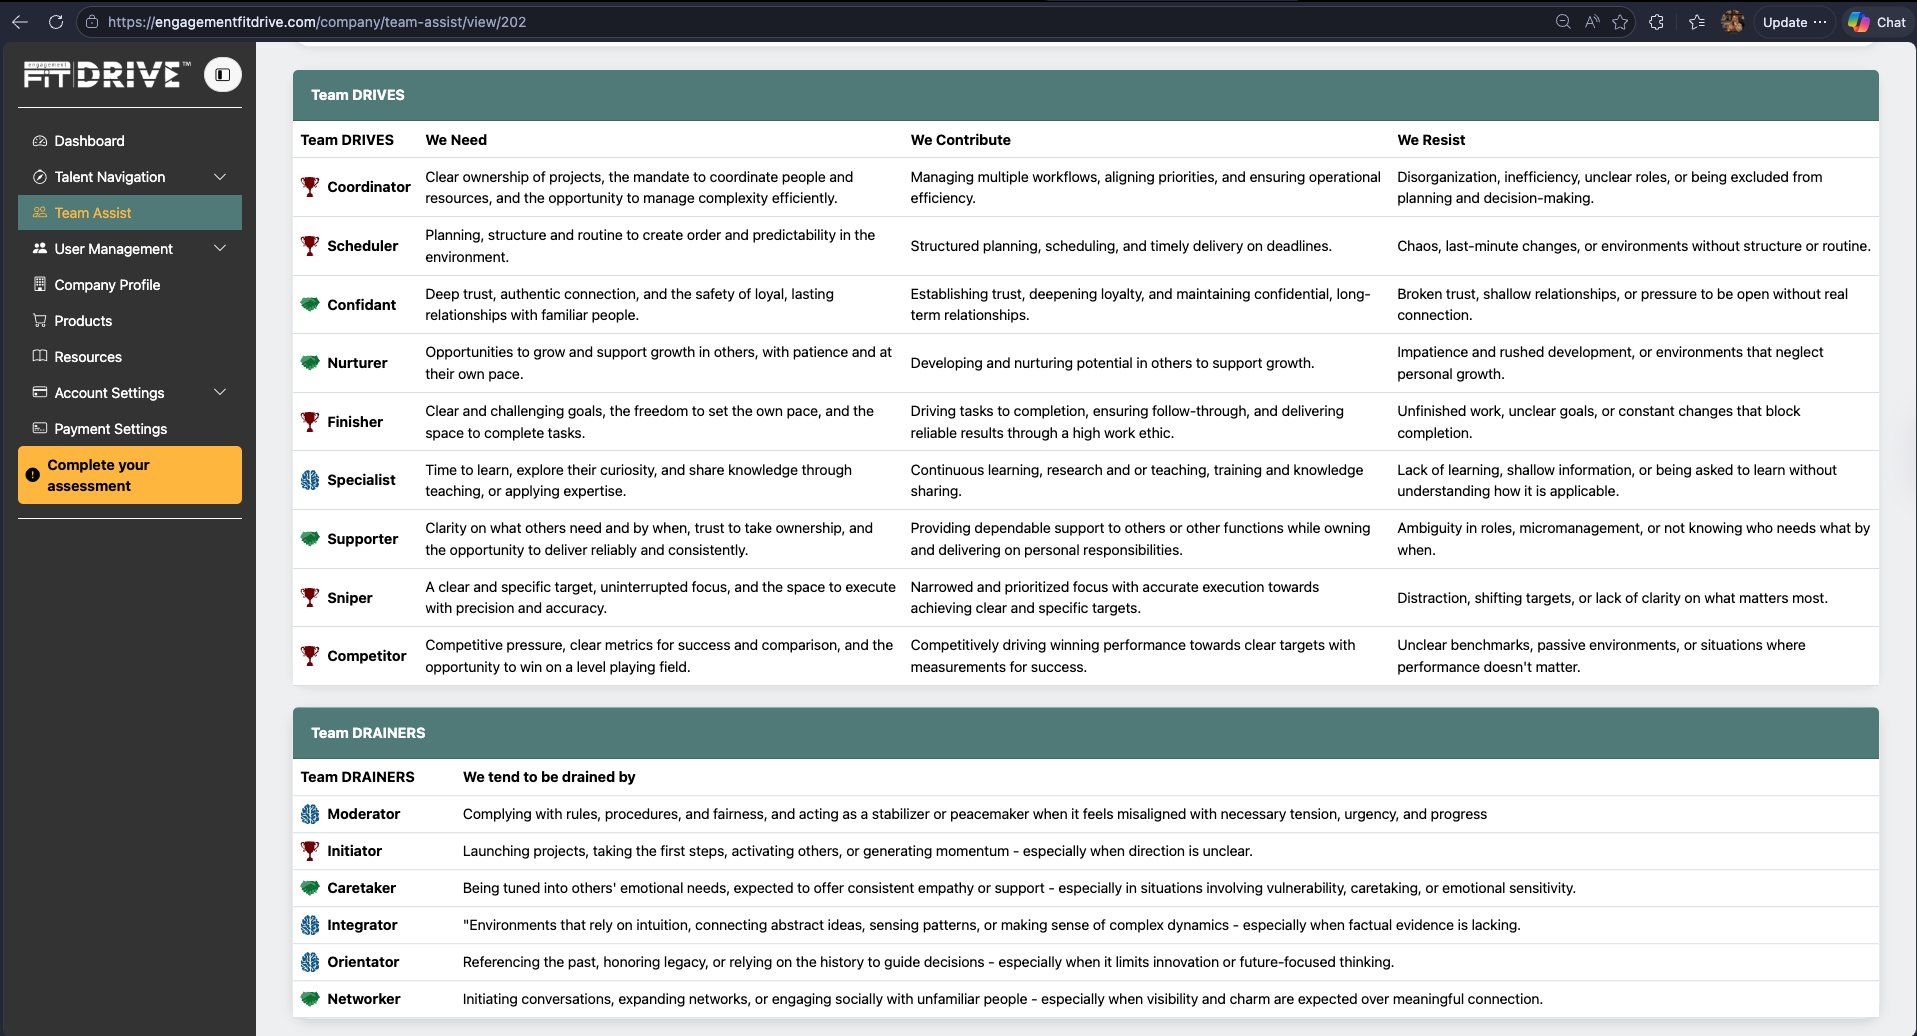Click the handshake icon beside Caretaker
The image size is (1917, 1036).
pyautogui.click(x=310, y=888)
